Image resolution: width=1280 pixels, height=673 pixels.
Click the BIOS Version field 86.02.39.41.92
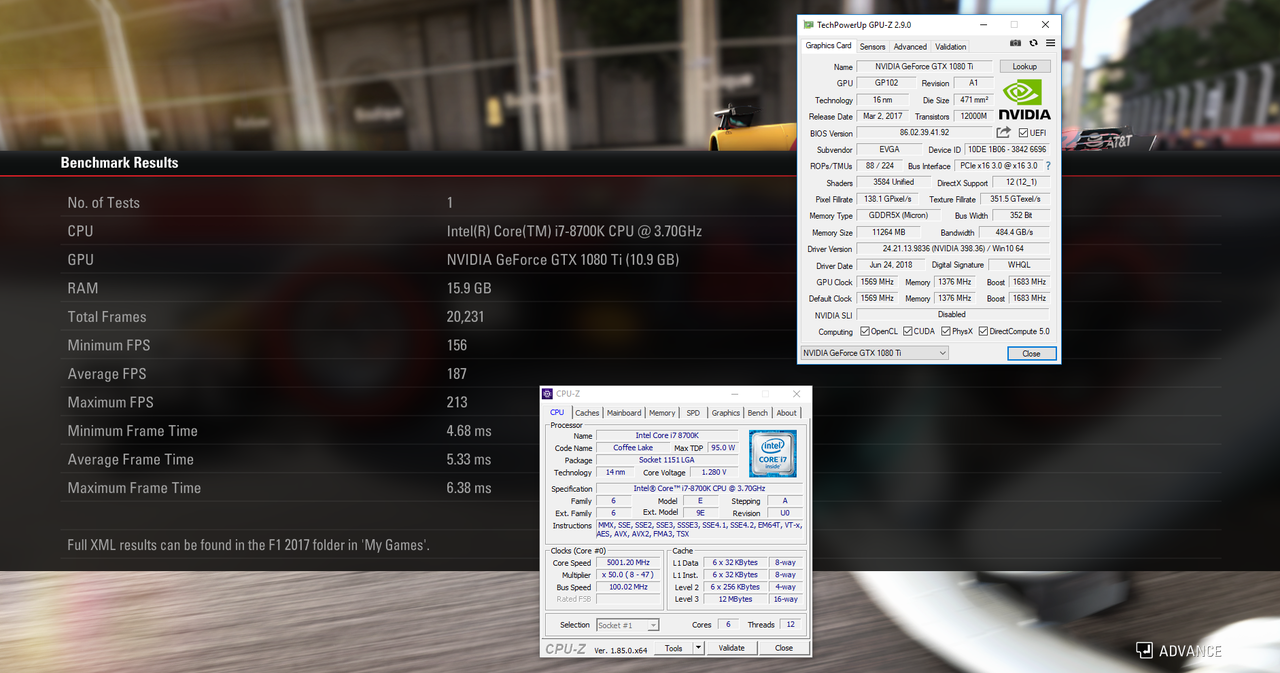point(924,133)
